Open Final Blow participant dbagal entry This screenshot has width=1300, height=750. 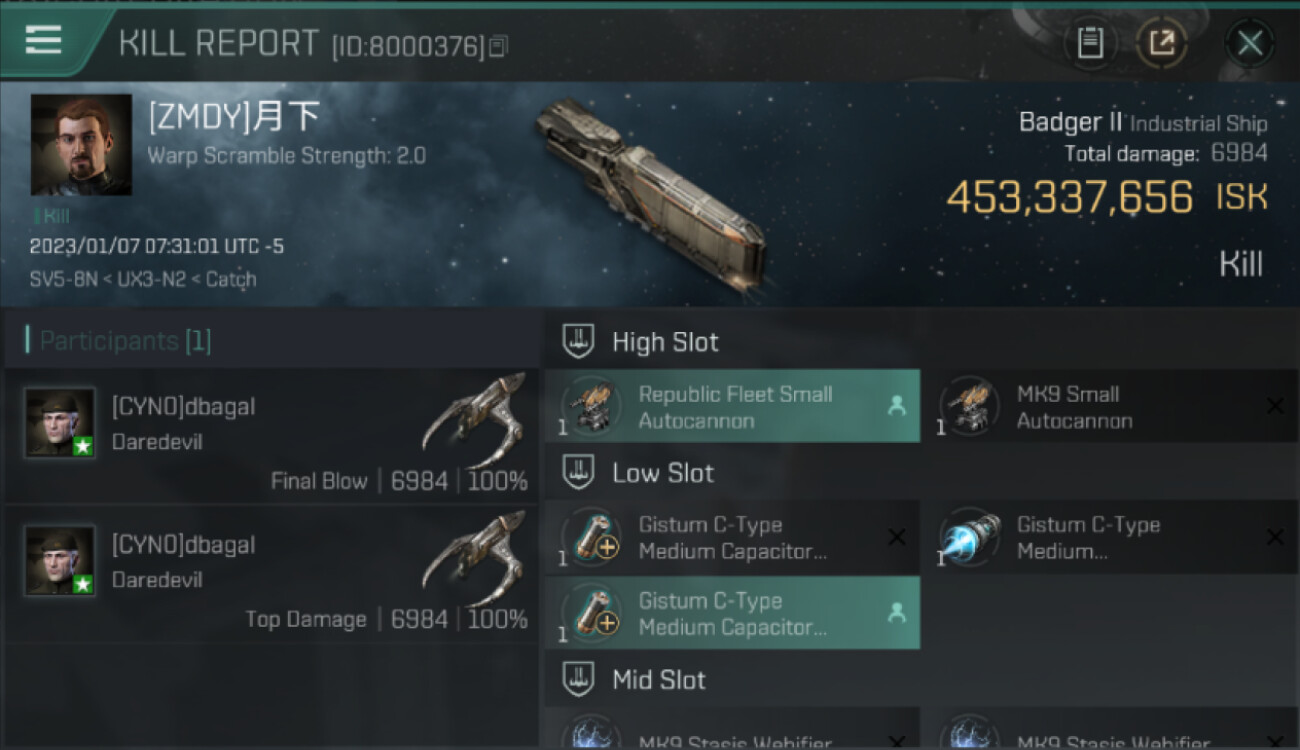coord(272,436)
